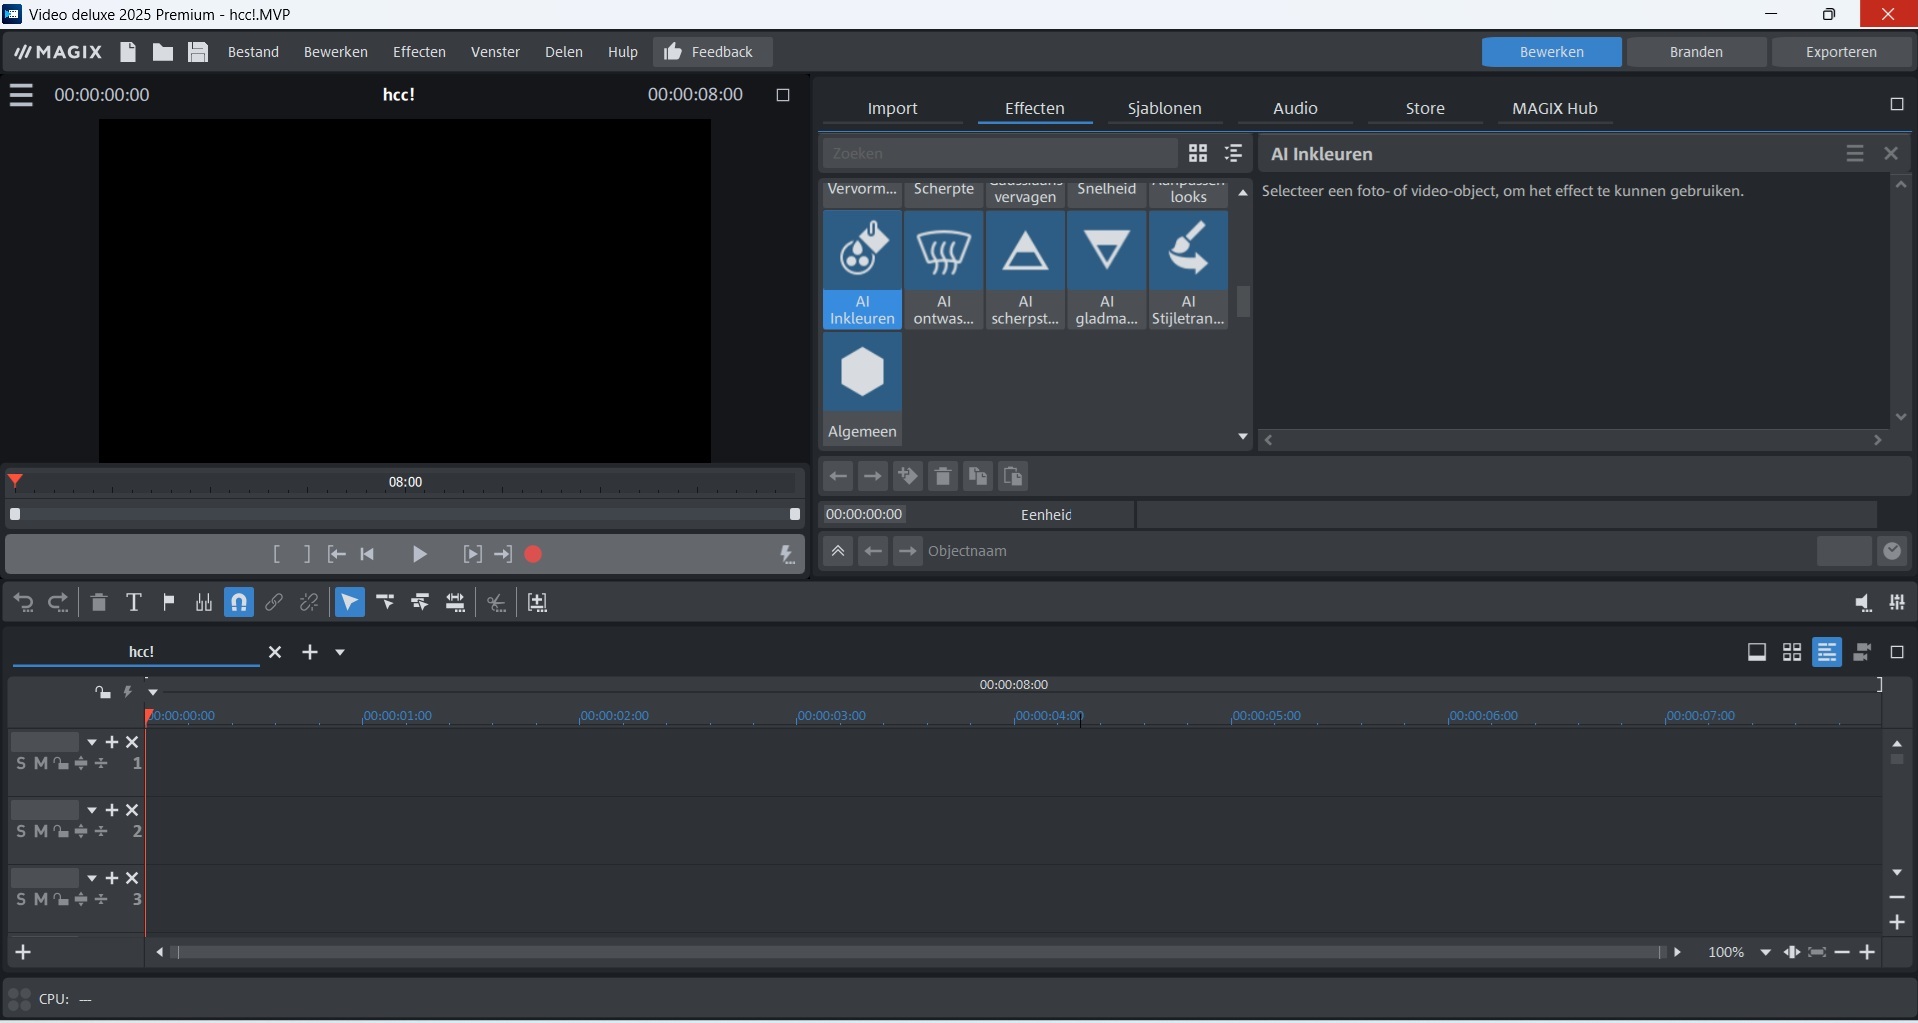Open the project tab dropdown arrow
This screenshot has width=1918, height=1023.
[x=340, y=652]
